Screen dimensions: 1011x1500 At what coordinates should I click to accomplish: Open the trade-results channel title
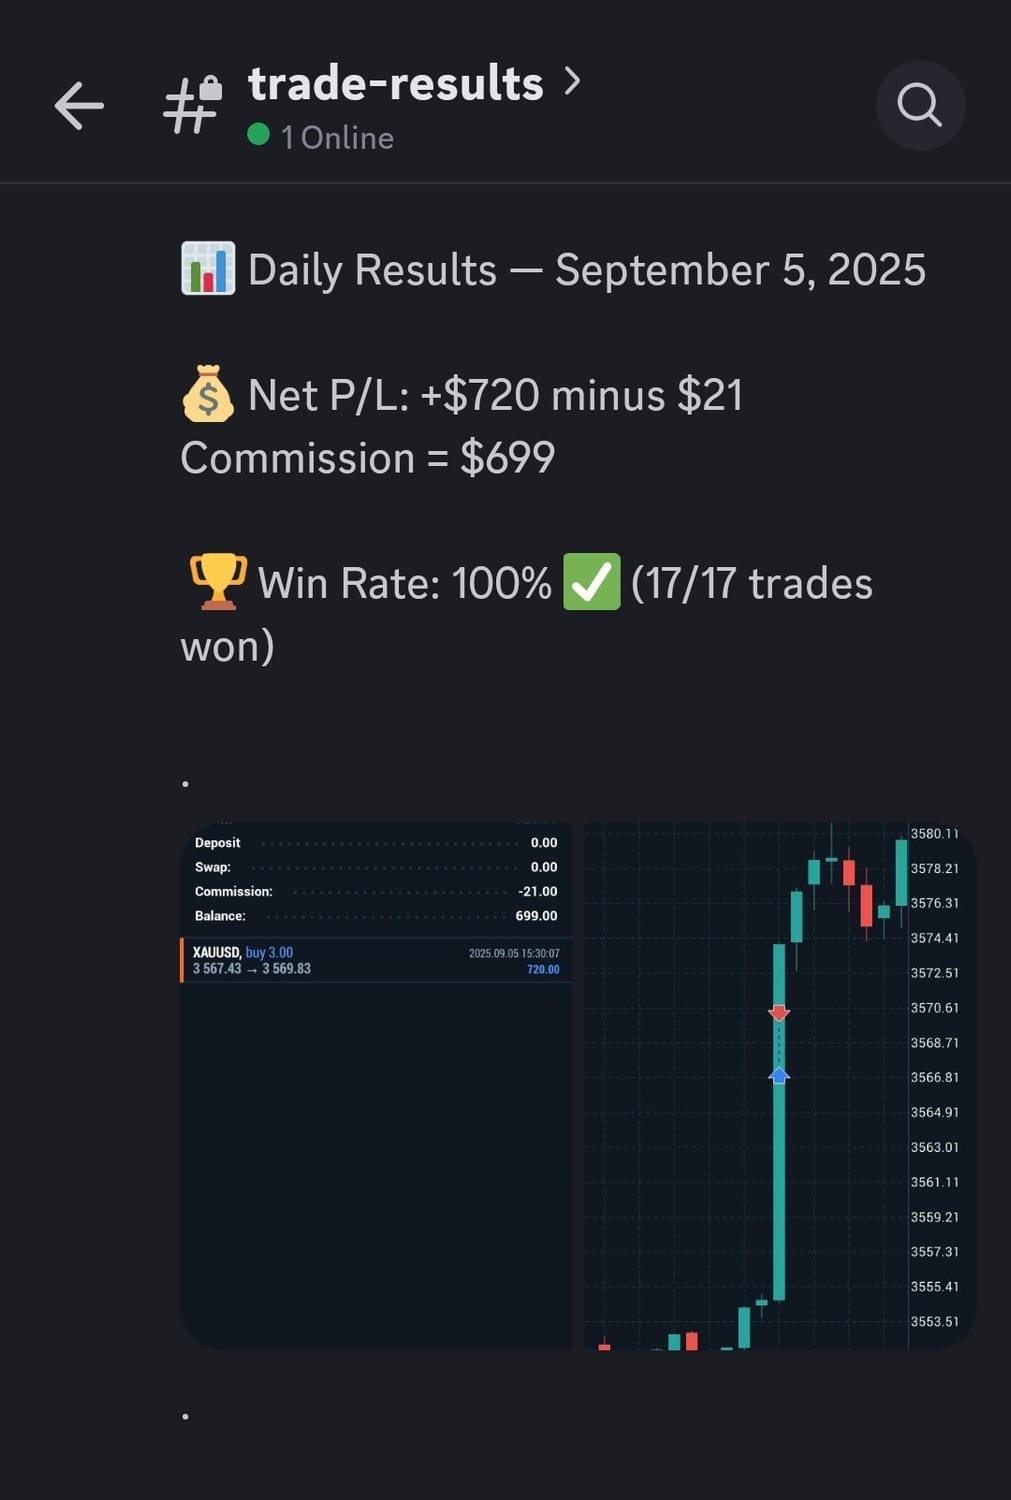[x=395, y=83]
